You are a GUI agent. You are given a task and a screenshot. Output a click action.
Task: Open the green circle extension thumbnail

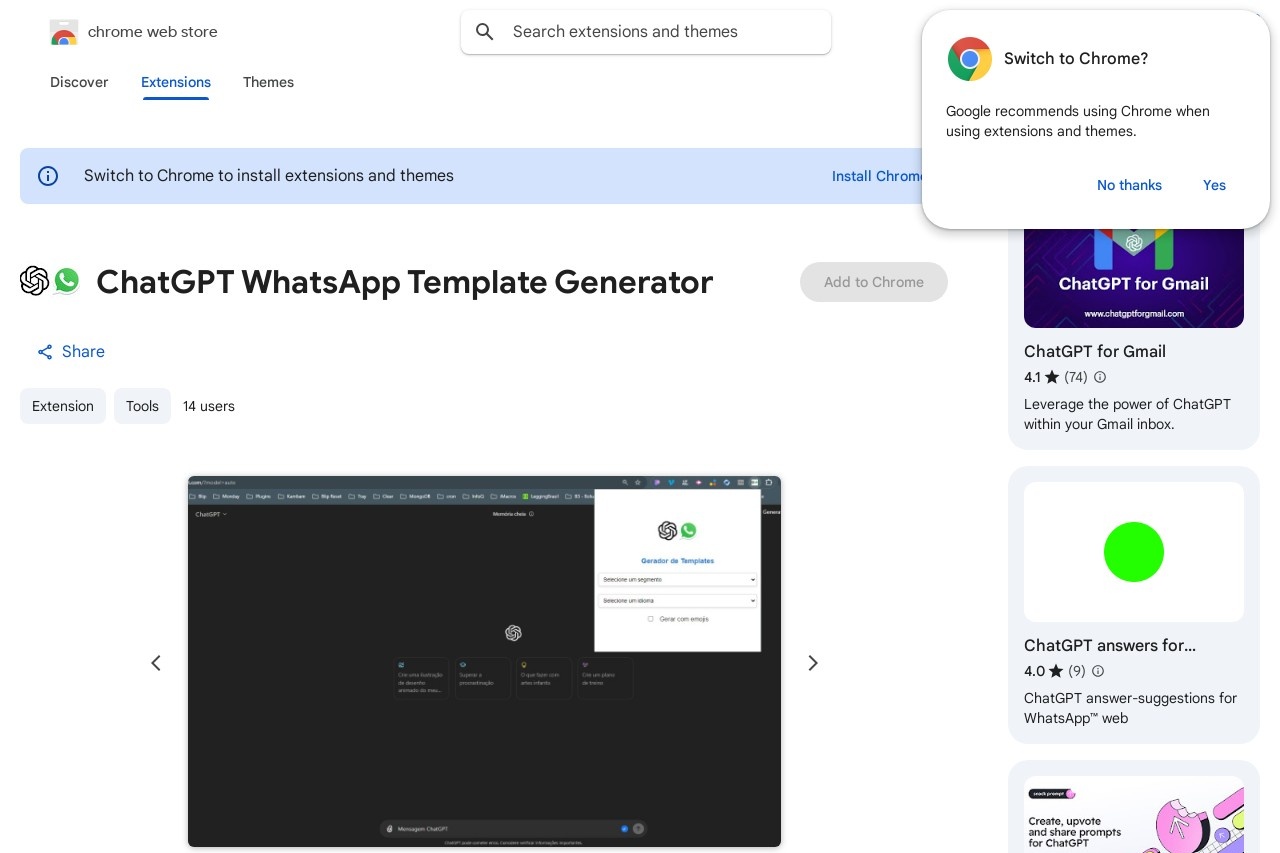[1134, 552]
